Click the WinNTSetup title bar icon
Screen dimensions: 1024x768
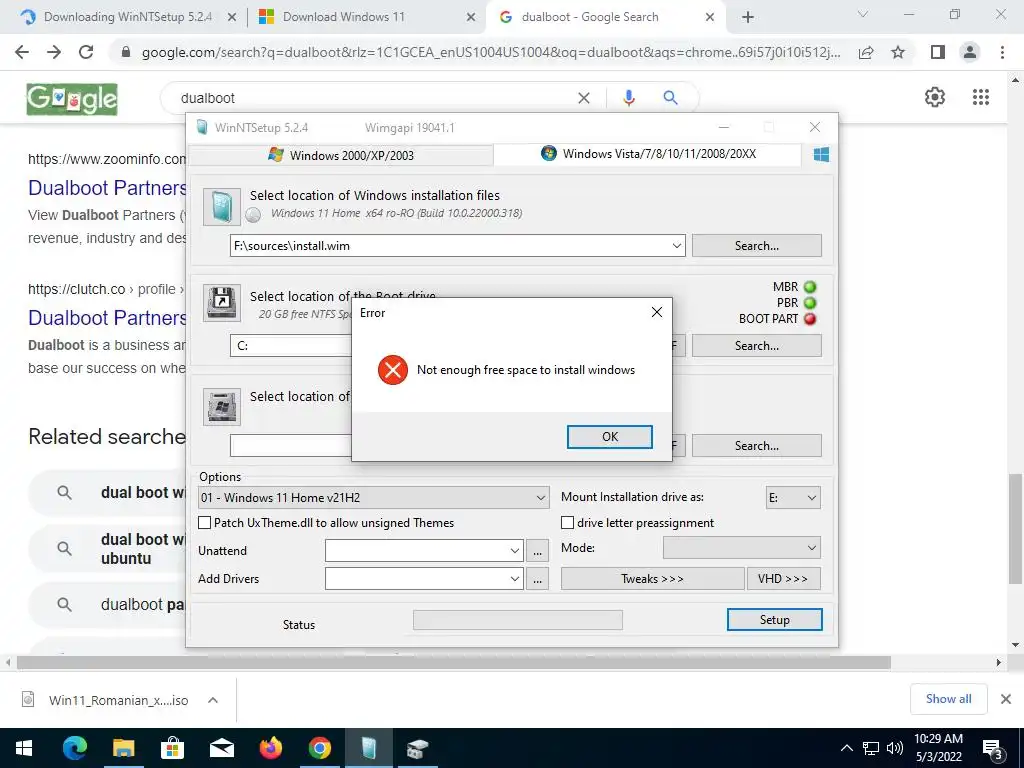point(202,127)
